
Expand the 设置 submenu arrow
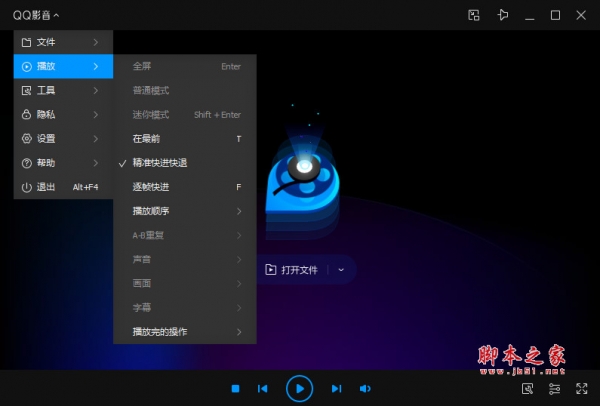(x=96, y=139)
